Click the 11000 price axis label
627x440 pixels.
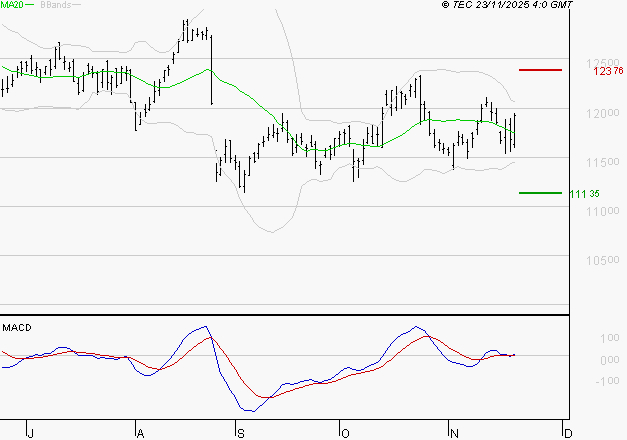599,211
